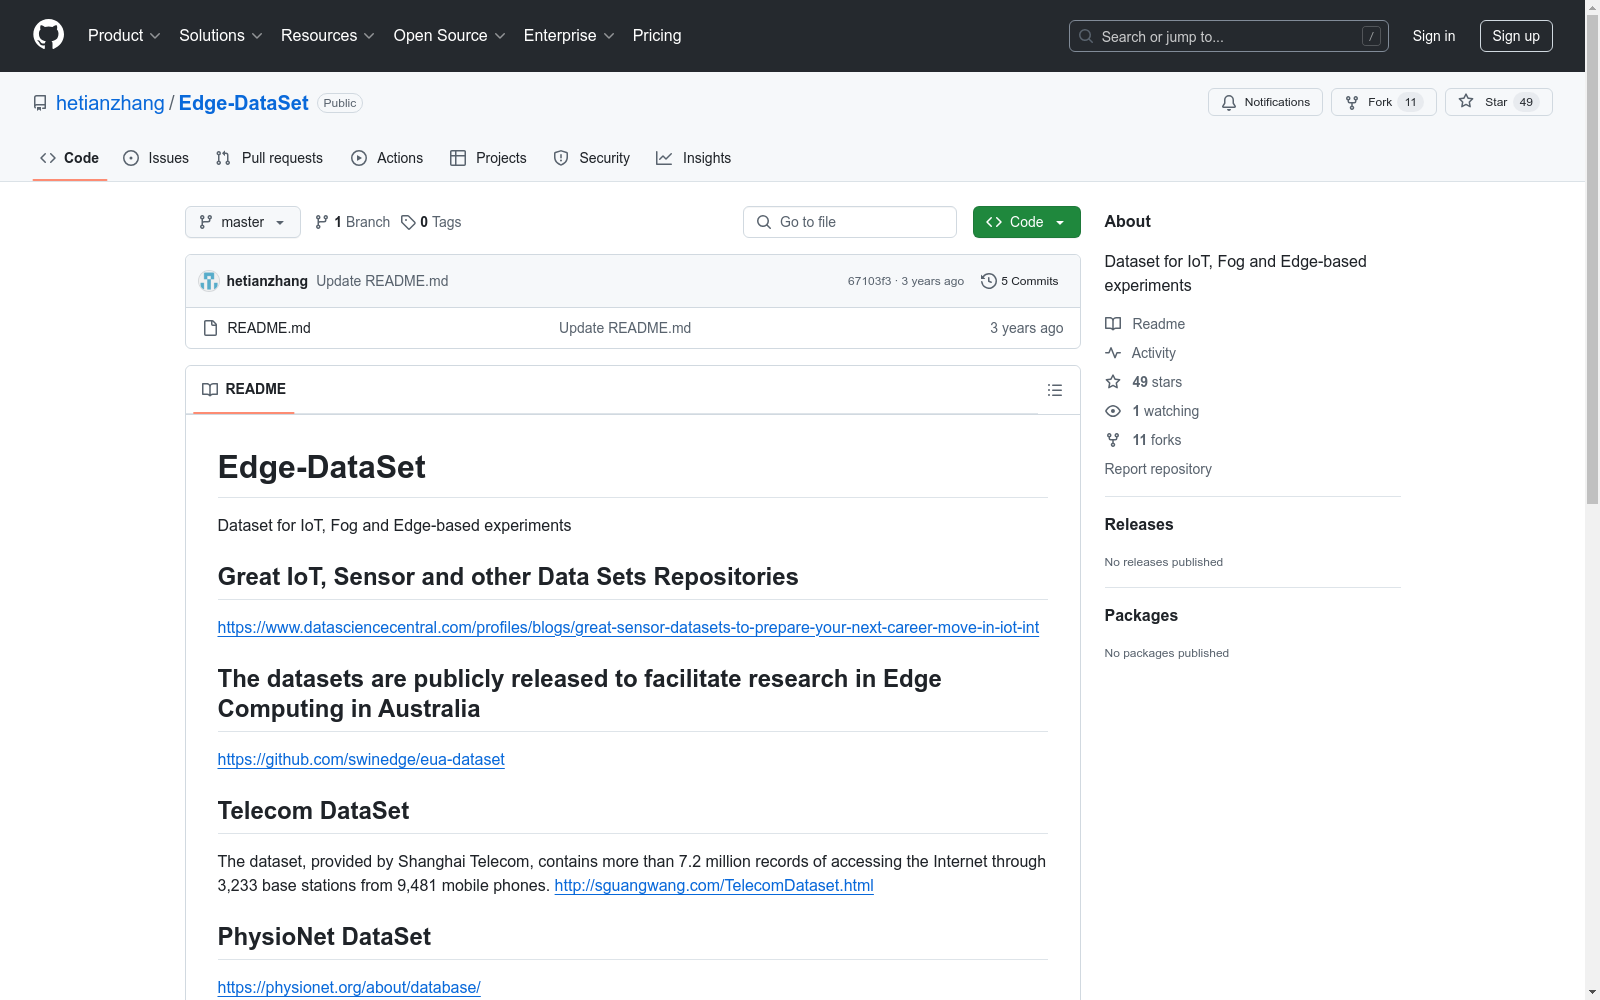1600x1000 pixels.
Task: Click the page vertical scrollbar
Action: [1592, 258]
